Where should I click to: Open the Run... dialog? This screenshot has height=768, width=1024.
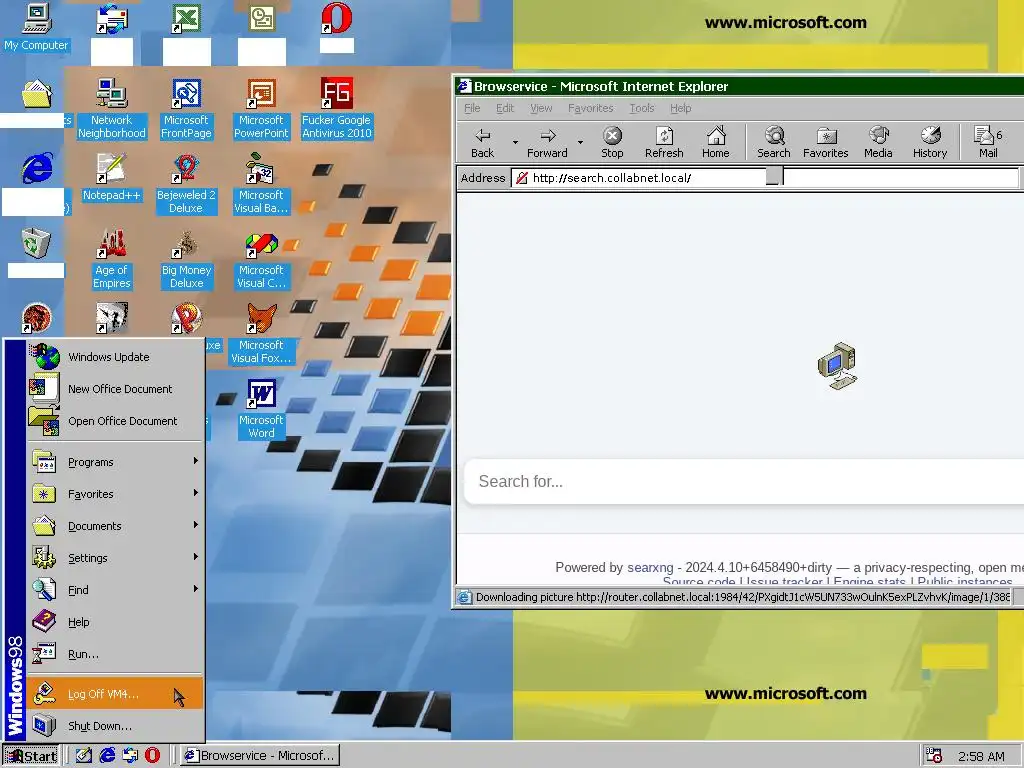(x=115, y=654)
